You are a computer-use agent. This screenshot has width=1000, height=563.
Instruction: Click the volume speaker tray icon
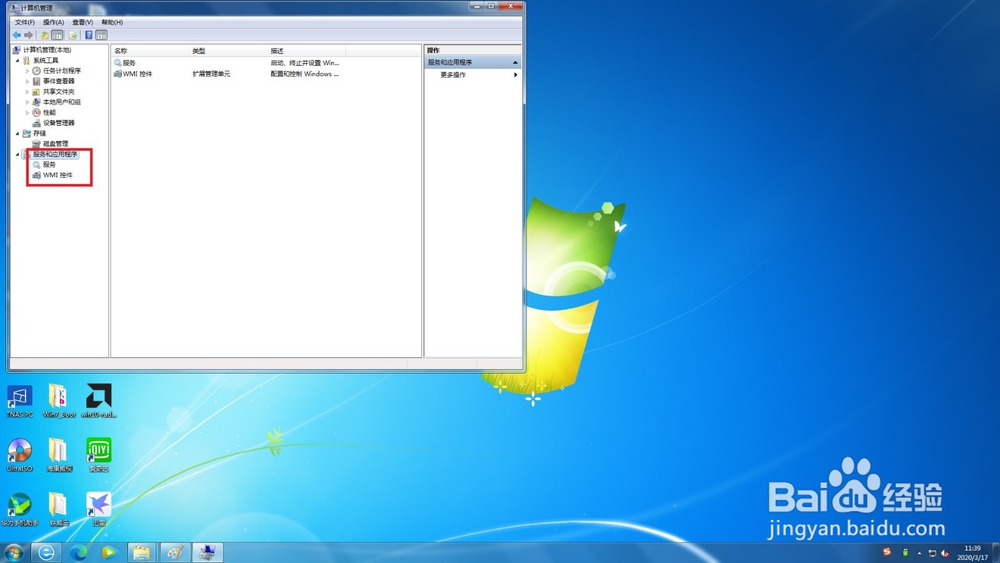pyautogui.click(x=945, y=553)
